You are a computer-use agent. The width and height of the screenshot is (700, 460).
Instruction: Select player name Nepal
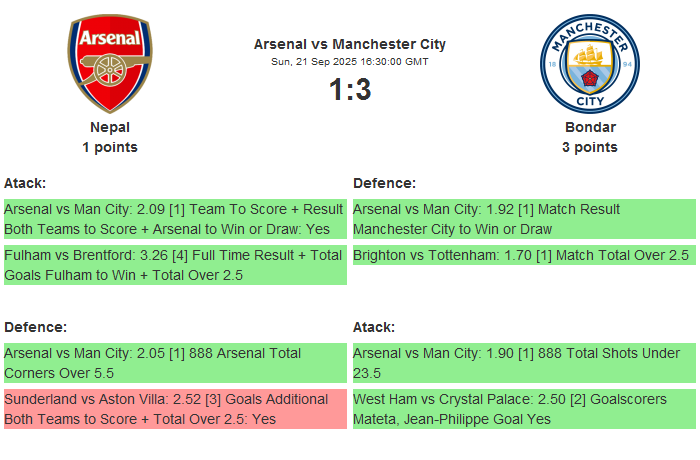click(x=110, y=127)
